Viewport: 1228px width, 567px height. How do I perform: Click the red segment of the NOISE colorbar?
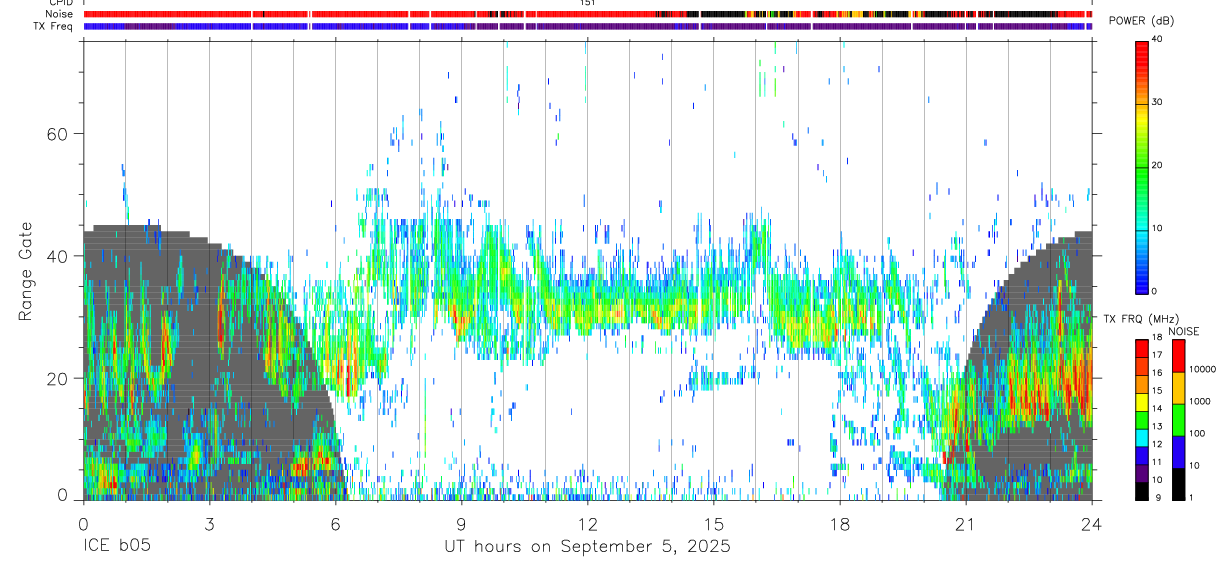click(x=1178, y=356)
